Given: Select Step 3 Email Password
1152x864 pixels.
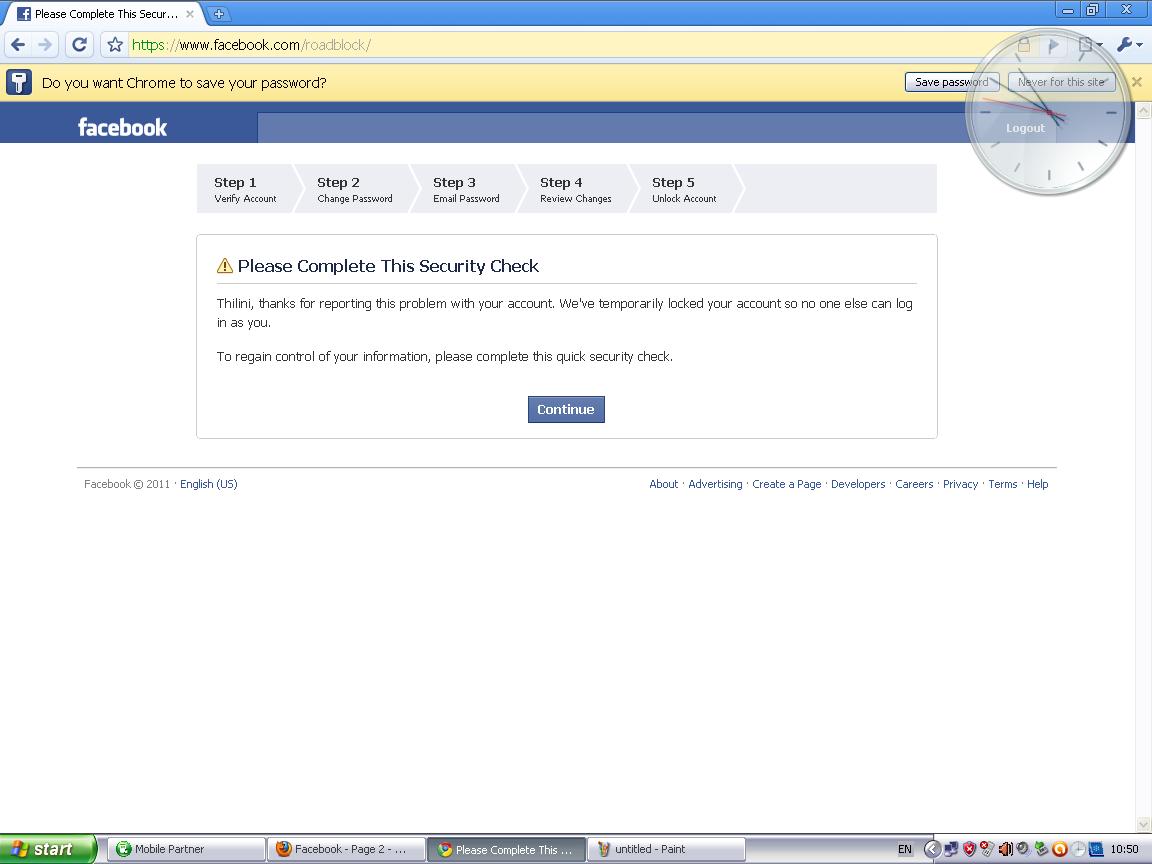Looking at the screenshot, I should pos(466,189).
